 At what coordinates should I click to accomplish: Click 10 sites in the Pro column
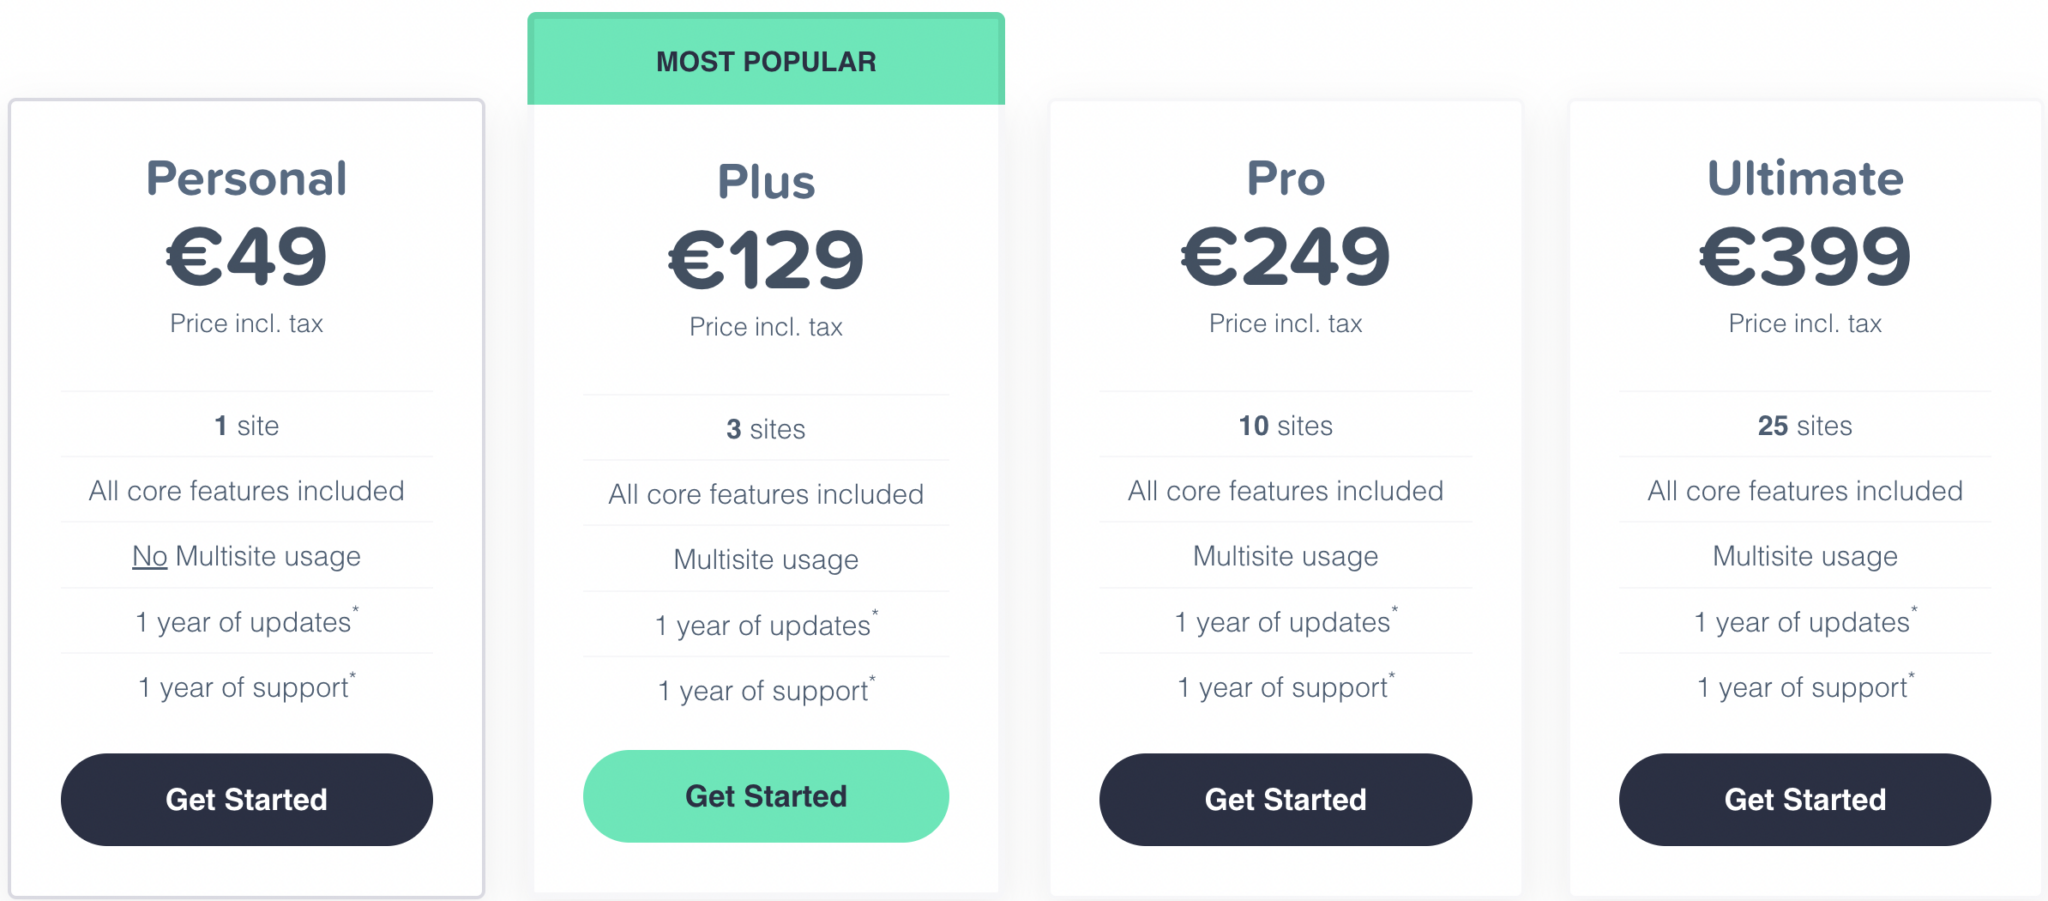click(x=1286, y=426)
